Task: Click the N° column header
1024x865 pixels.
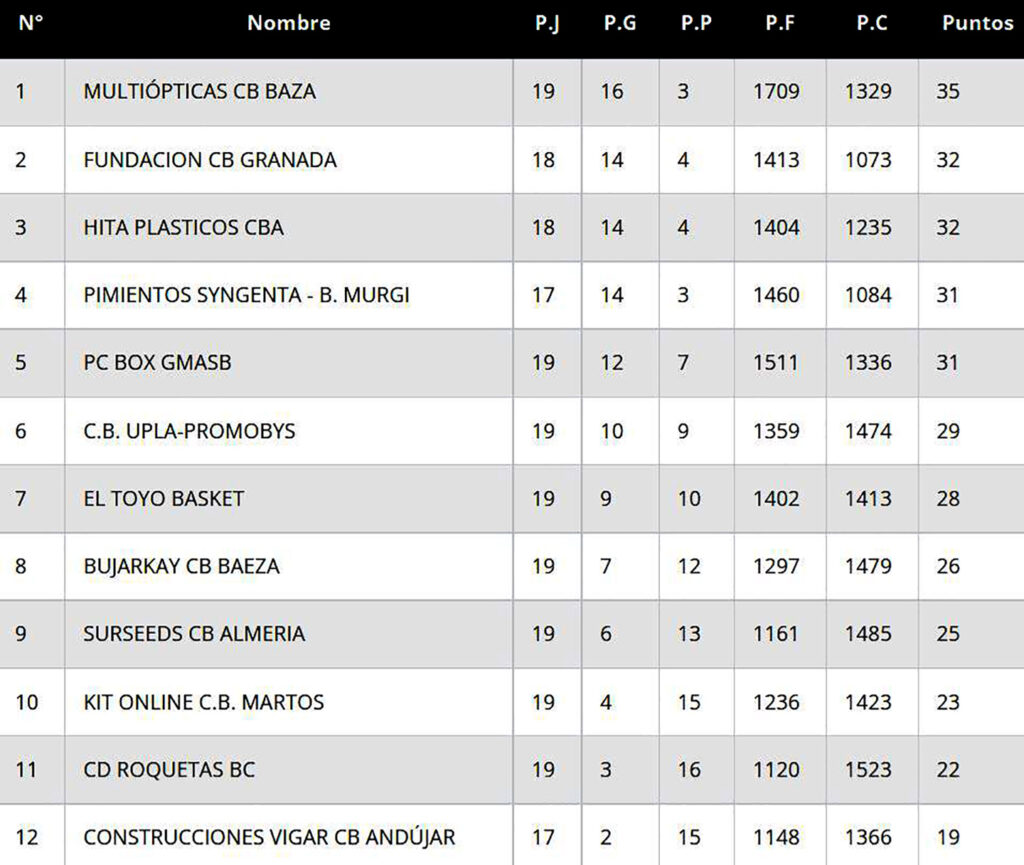Action: pos(31,23)
